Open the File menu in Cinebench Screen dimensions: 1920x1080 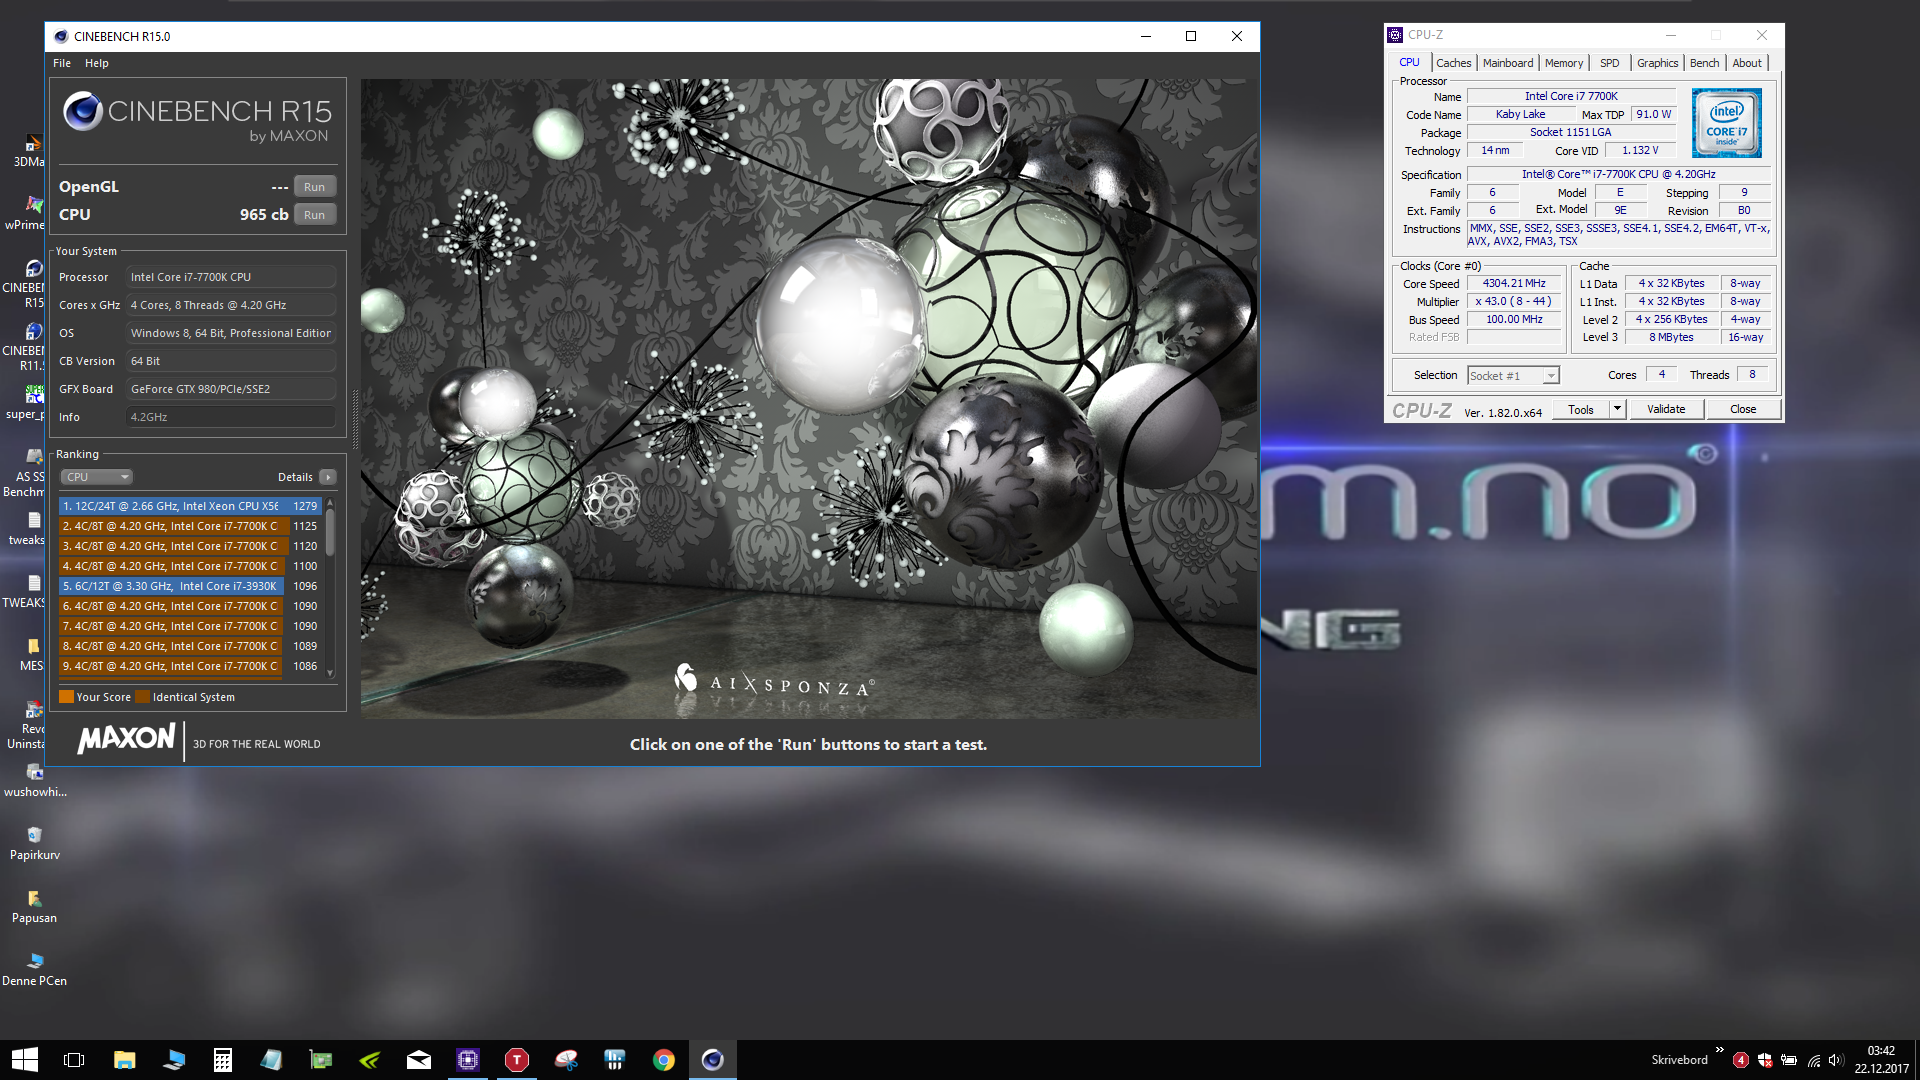click(x=62, y=63)
